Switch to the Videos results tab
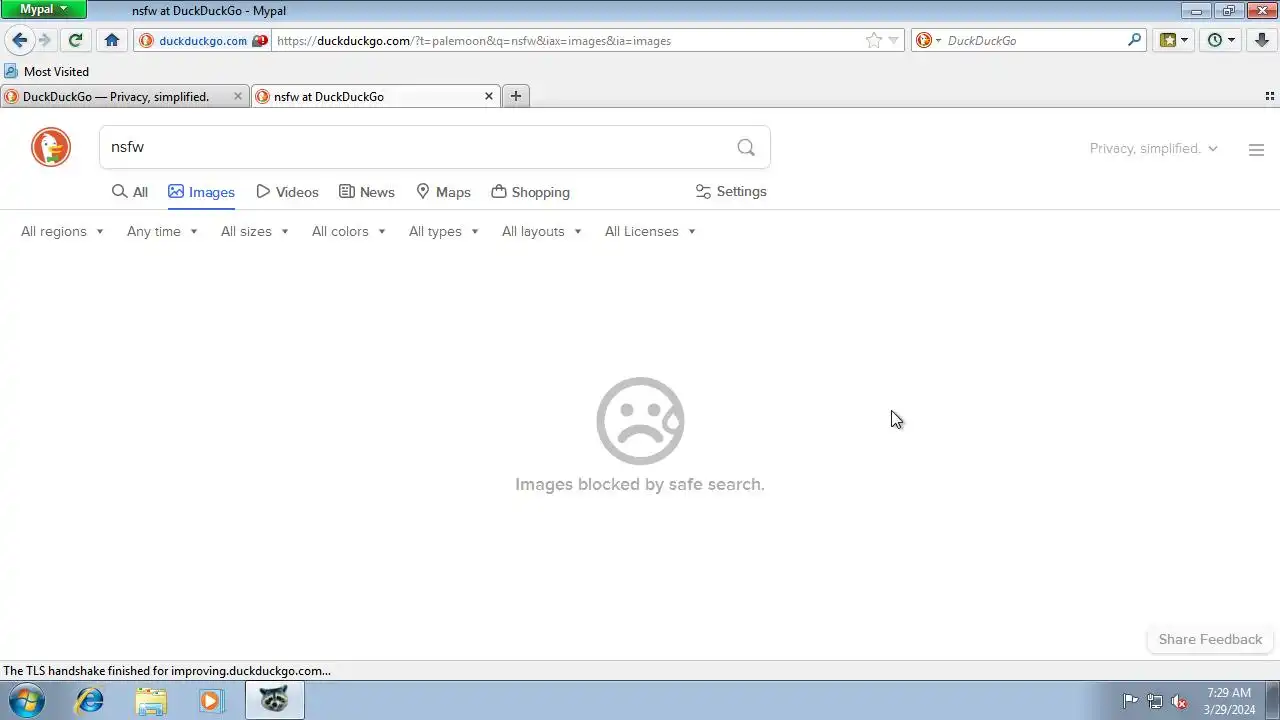This screenshot has width=1280, height=720. tap(287, 192)
